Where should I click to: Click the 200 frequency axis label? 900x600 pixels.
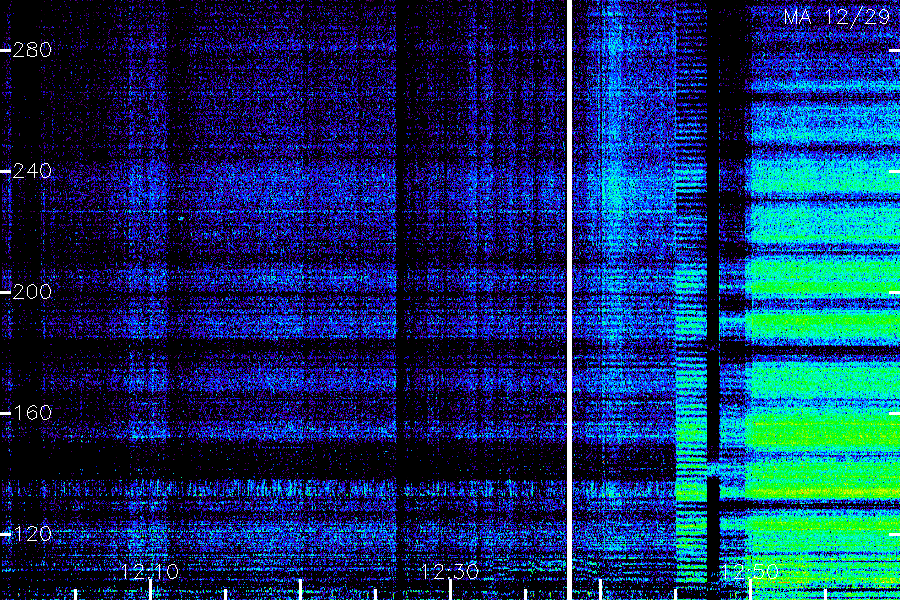(x=32, y=292)
